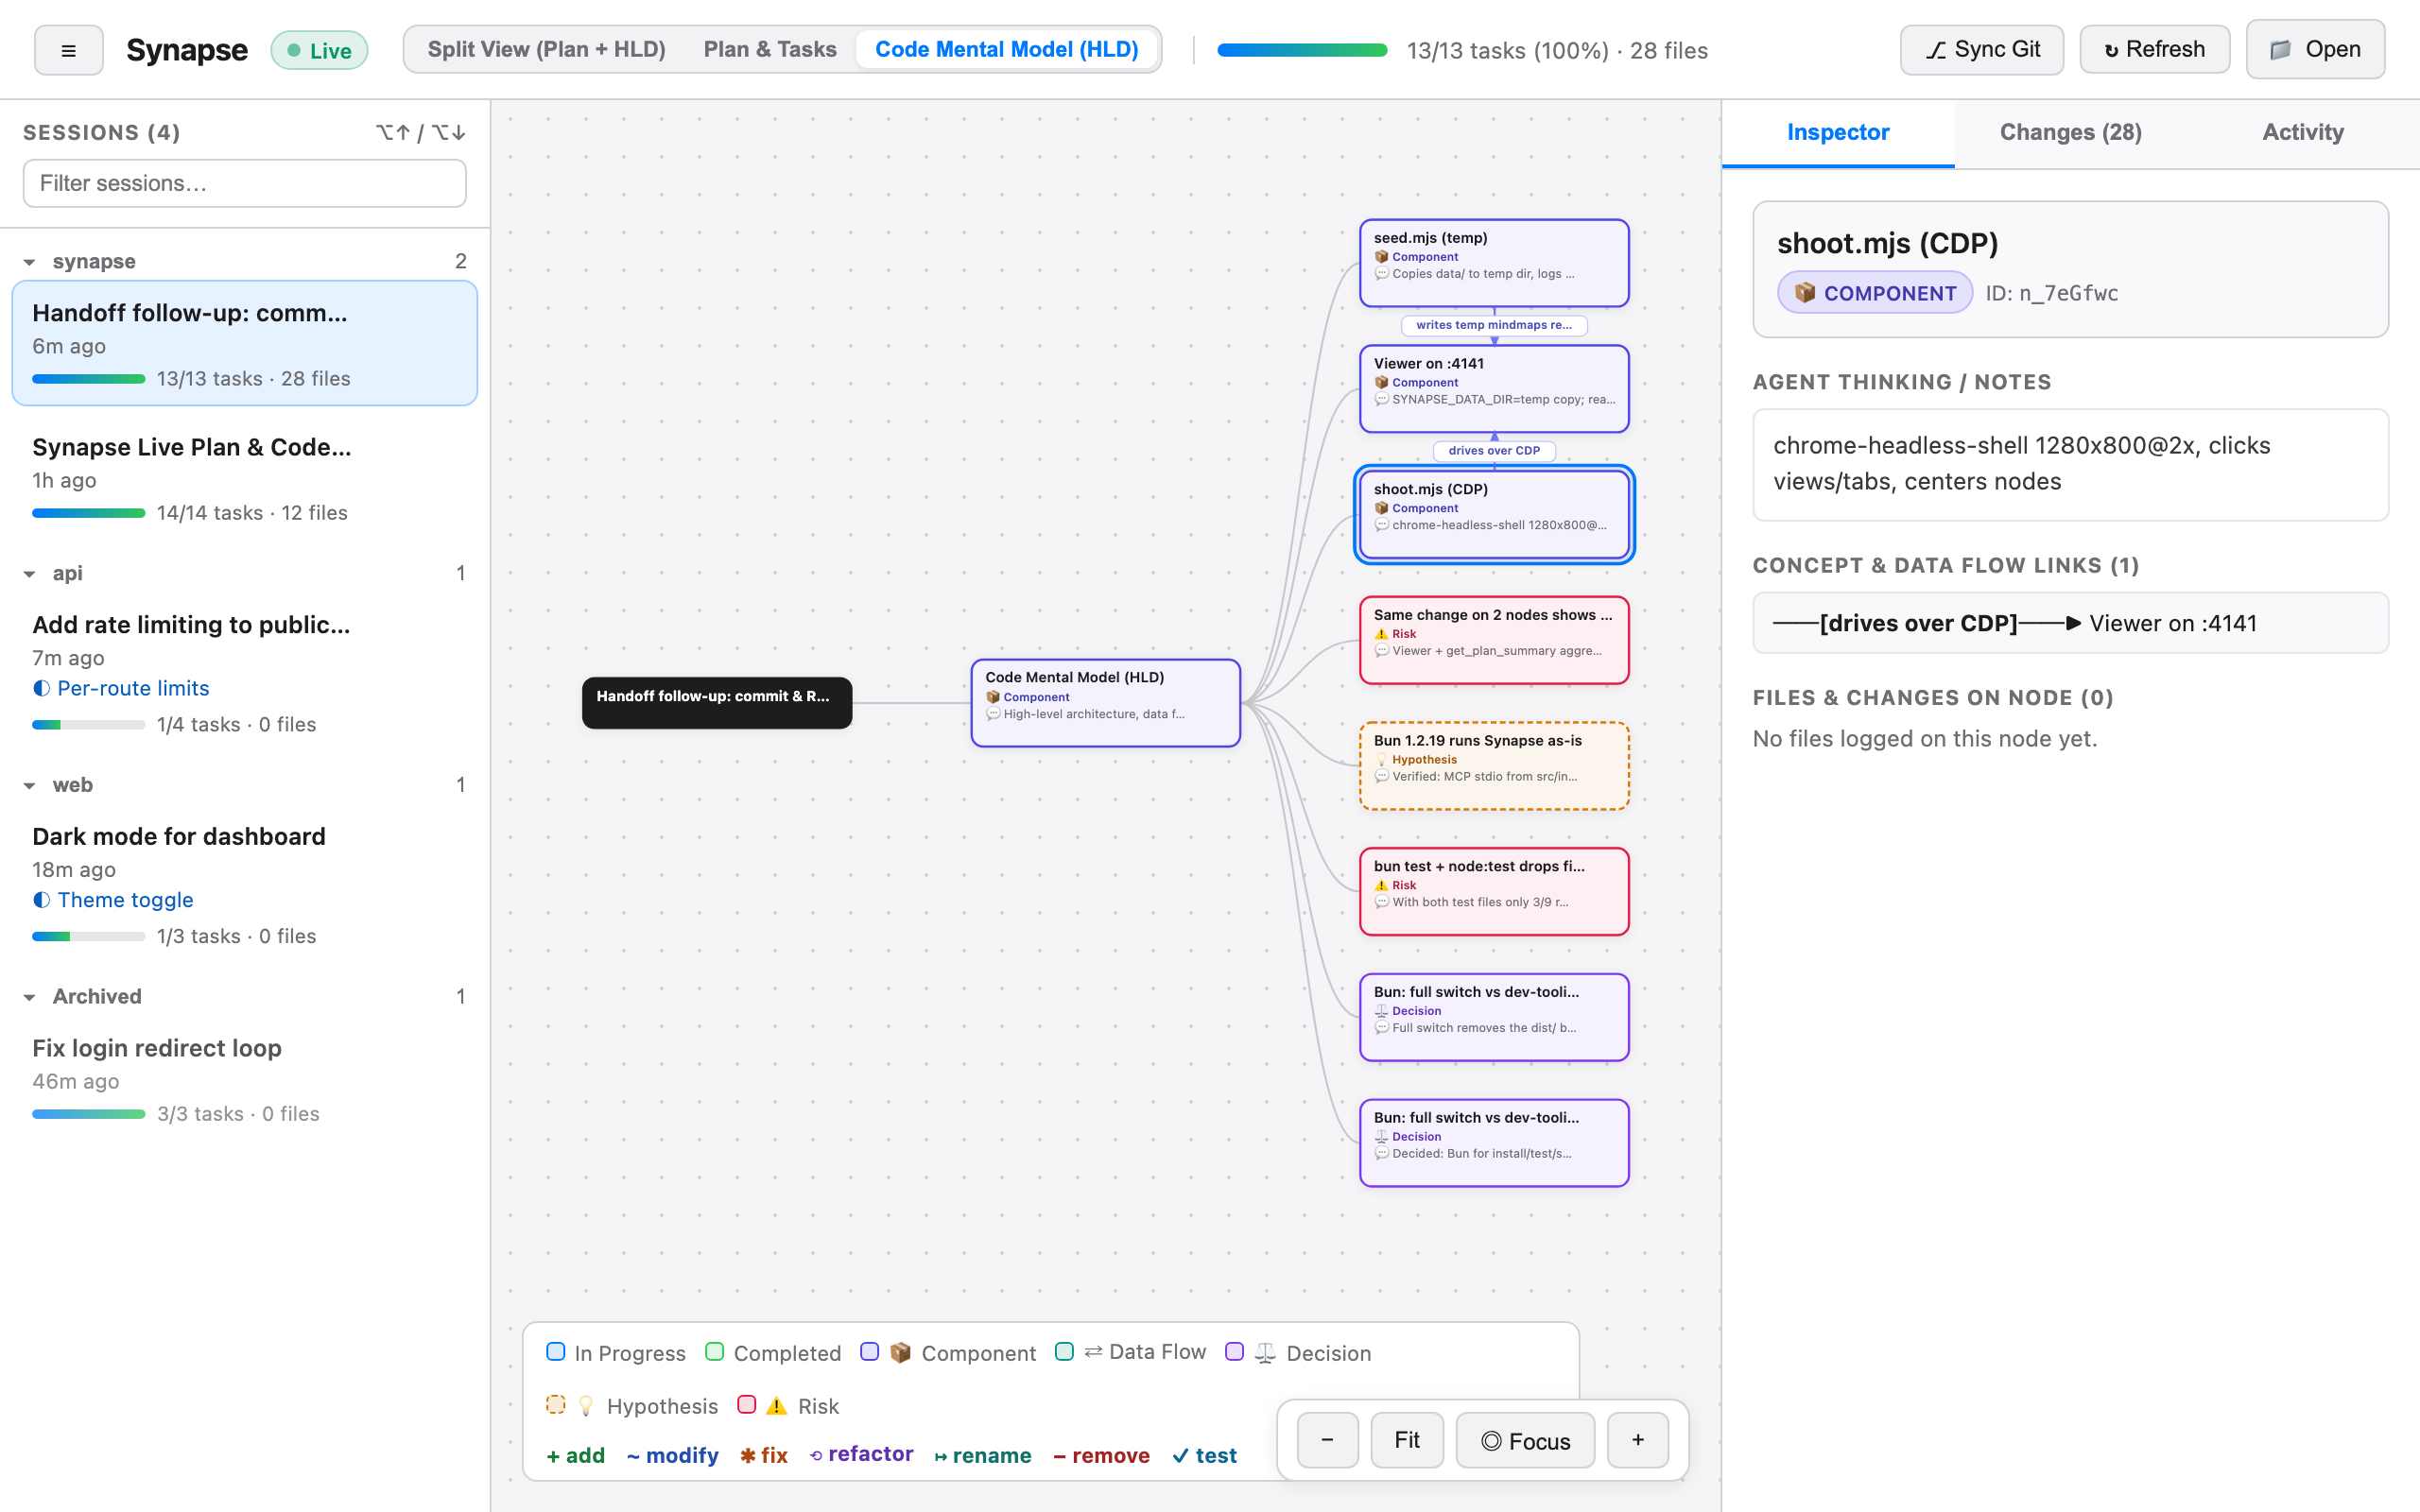Click the 'drives over CDP' edge label
Image resolution: width=2420 pixels, height=1512 pixels.
[x=1494, y=451]
